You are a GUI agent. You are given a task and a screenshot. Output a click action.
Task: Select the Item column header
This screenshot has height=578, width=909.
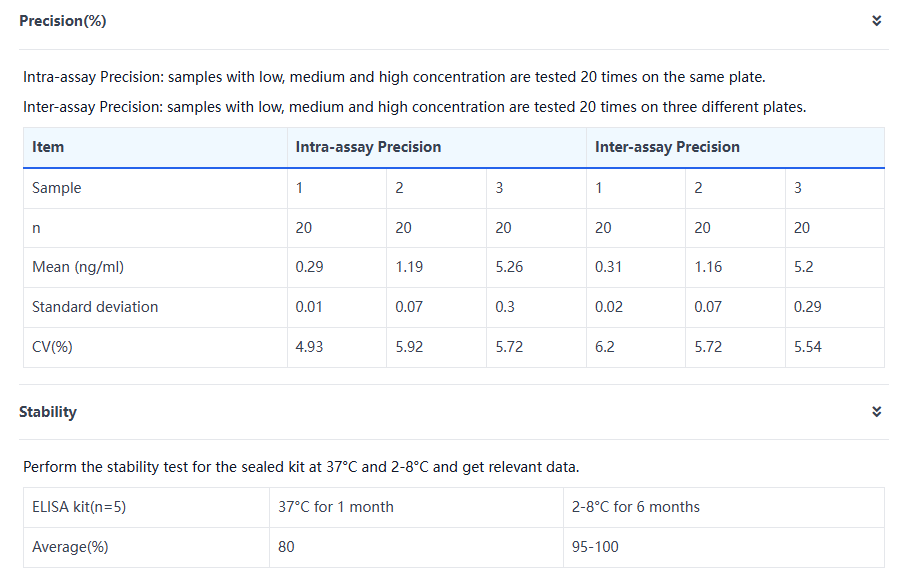coord(48,147)
